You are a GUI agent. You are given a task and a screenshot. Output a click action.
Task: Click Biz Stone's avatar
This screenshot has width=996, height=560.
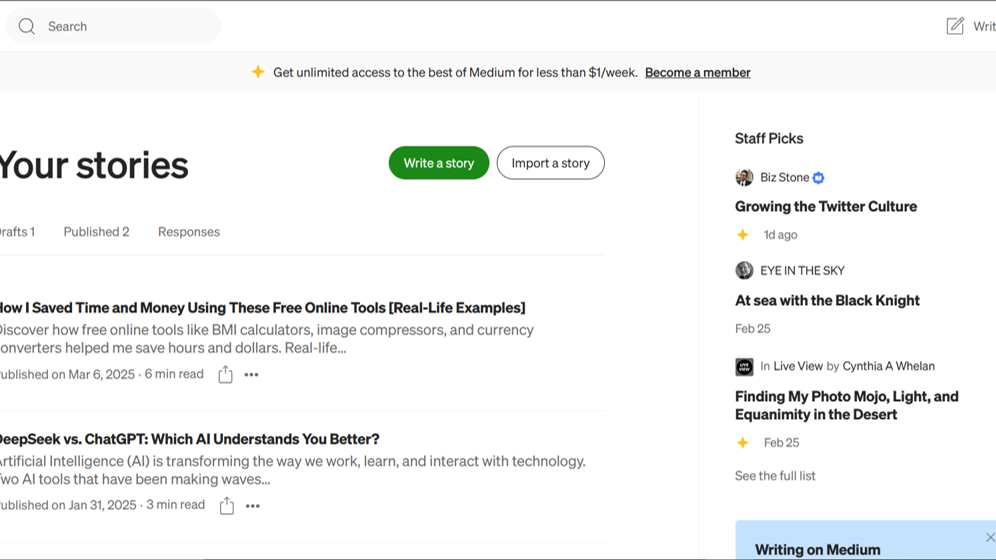pos(744,178)
